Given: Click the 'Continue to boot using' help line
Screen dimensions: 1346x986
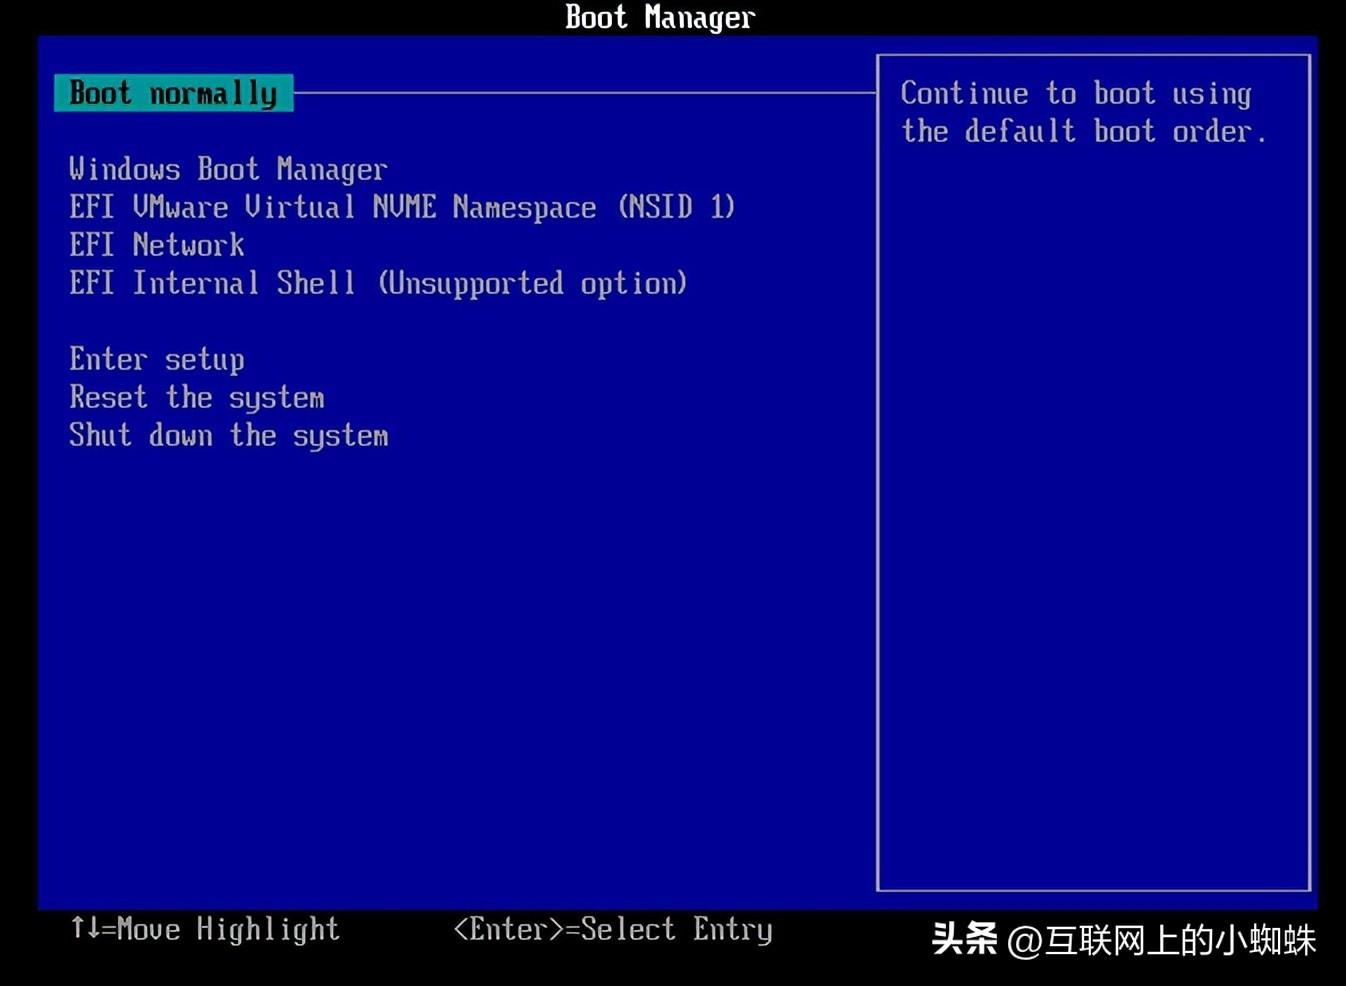Looking at the screenshot, I should click(1076, 93).
